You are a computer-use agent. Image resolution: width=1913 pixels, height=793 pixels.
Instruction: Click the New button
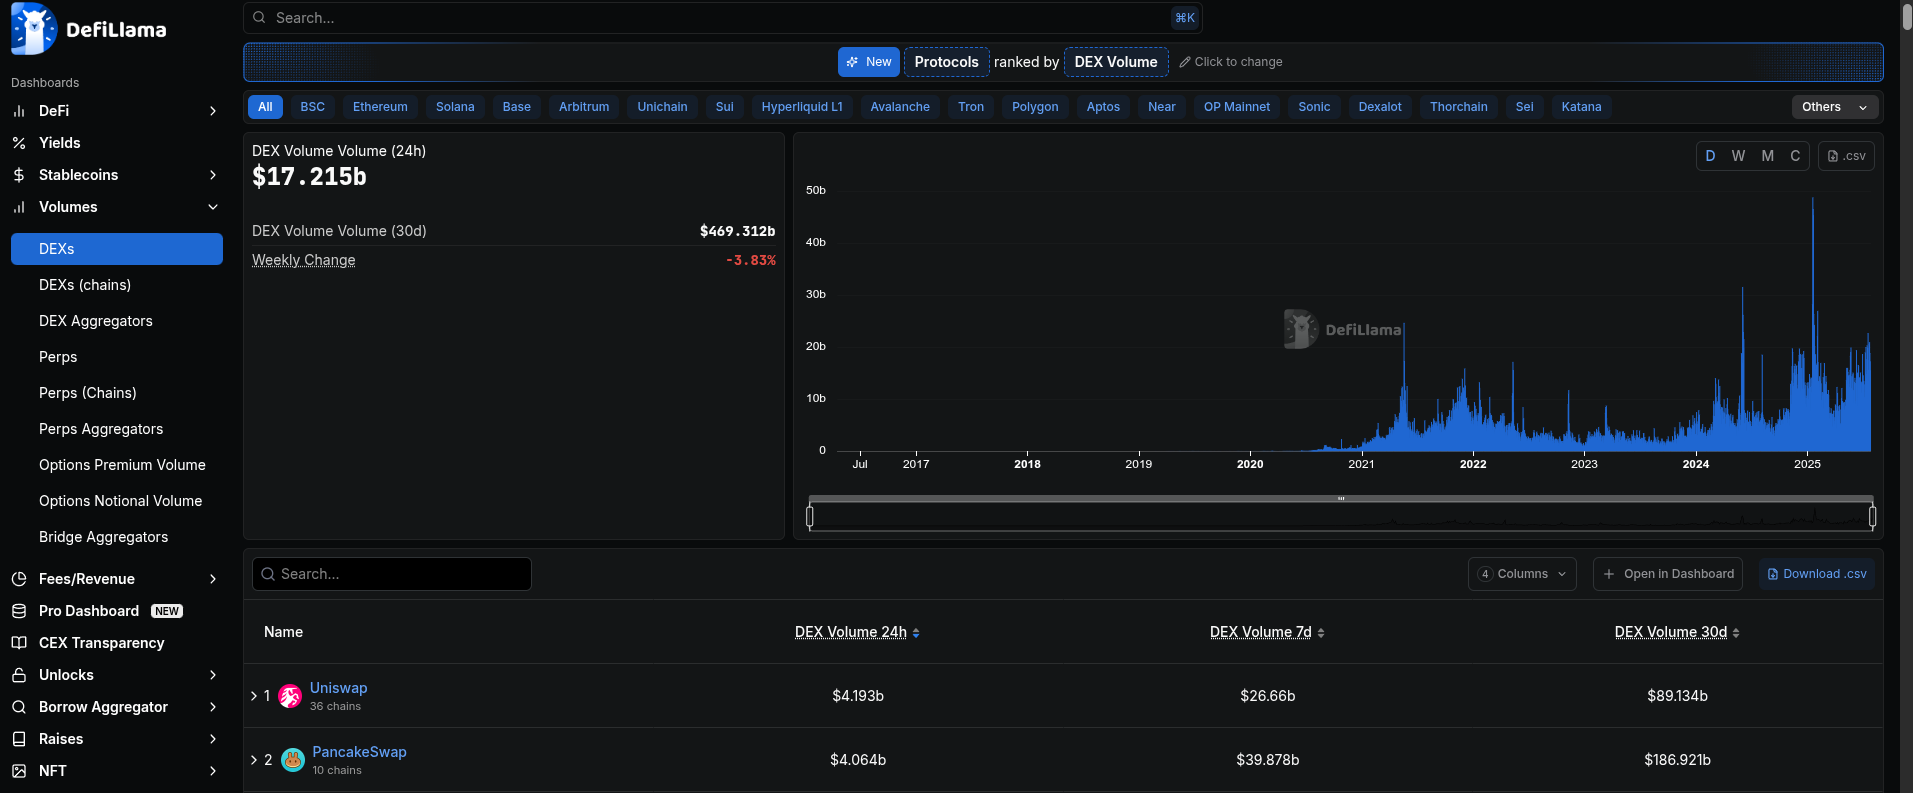point(869,62)
